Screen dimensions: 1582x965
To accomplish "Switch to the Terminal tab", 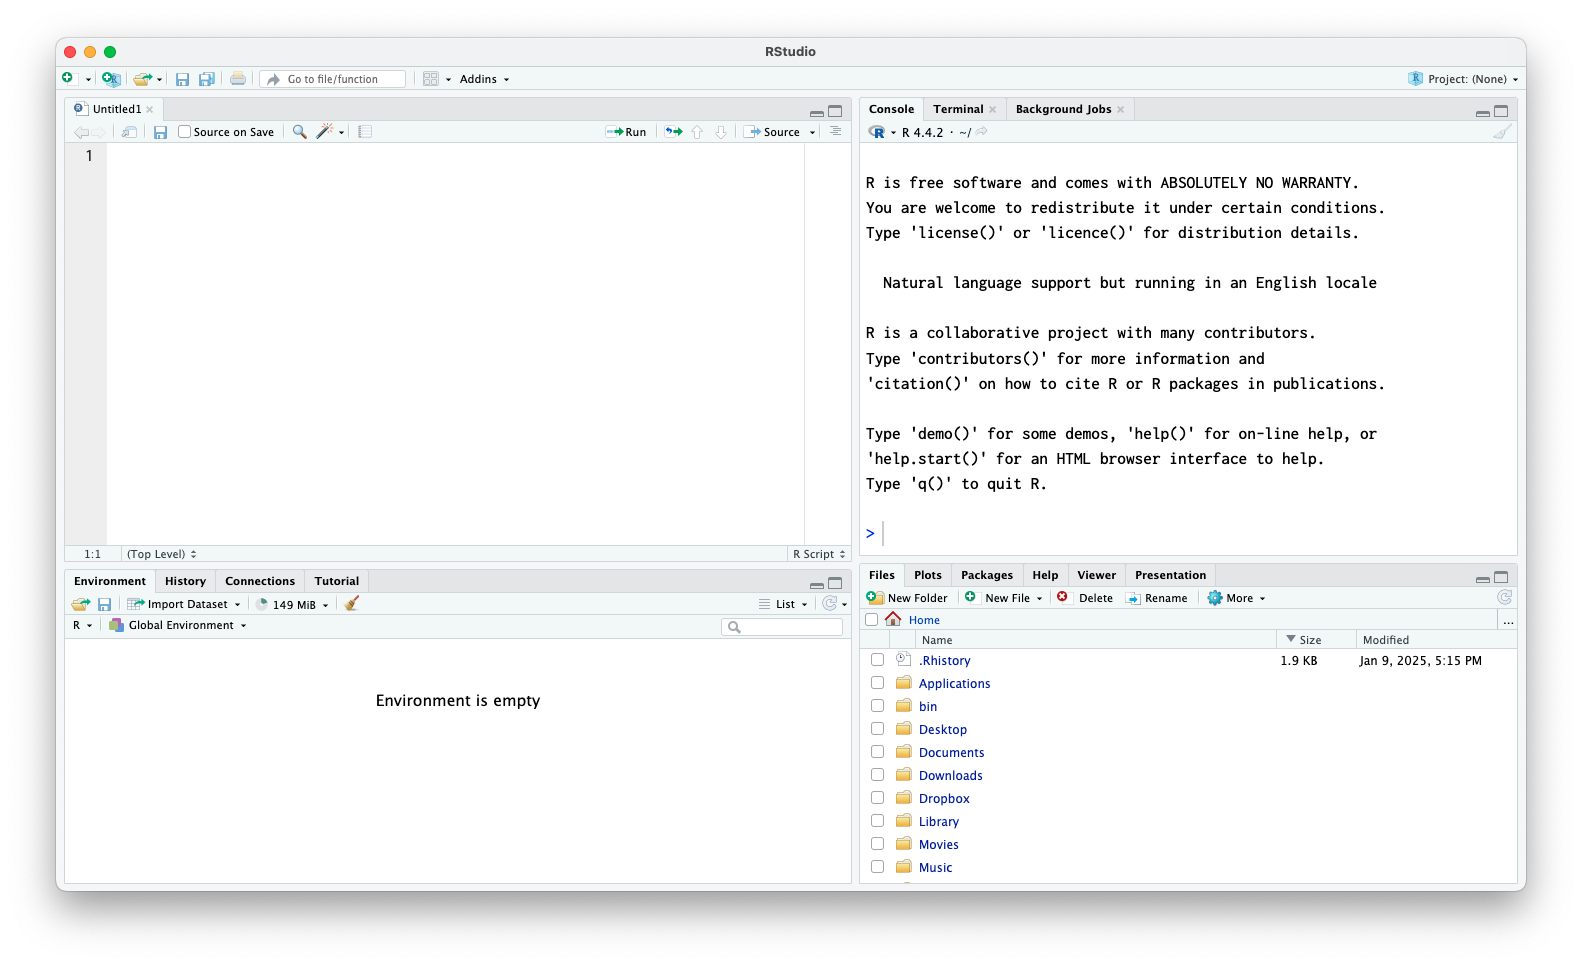I will (x=958, y=109).
